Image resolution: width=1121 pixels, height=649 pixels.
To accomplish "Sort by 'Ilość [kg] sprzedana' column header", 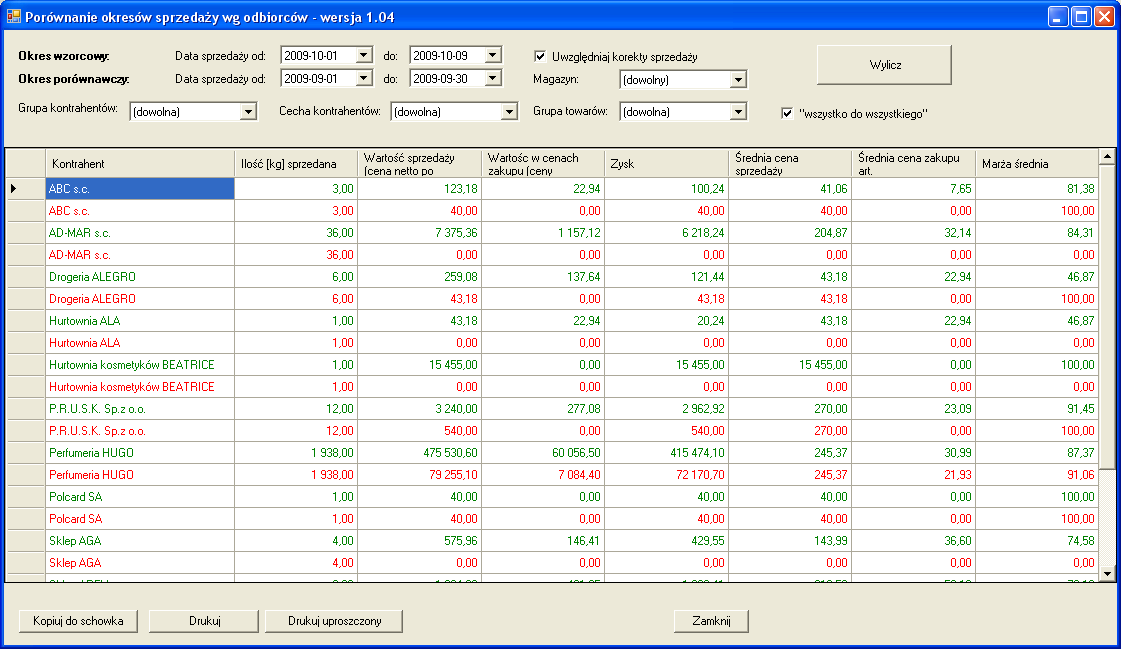I will coord(296,164).
